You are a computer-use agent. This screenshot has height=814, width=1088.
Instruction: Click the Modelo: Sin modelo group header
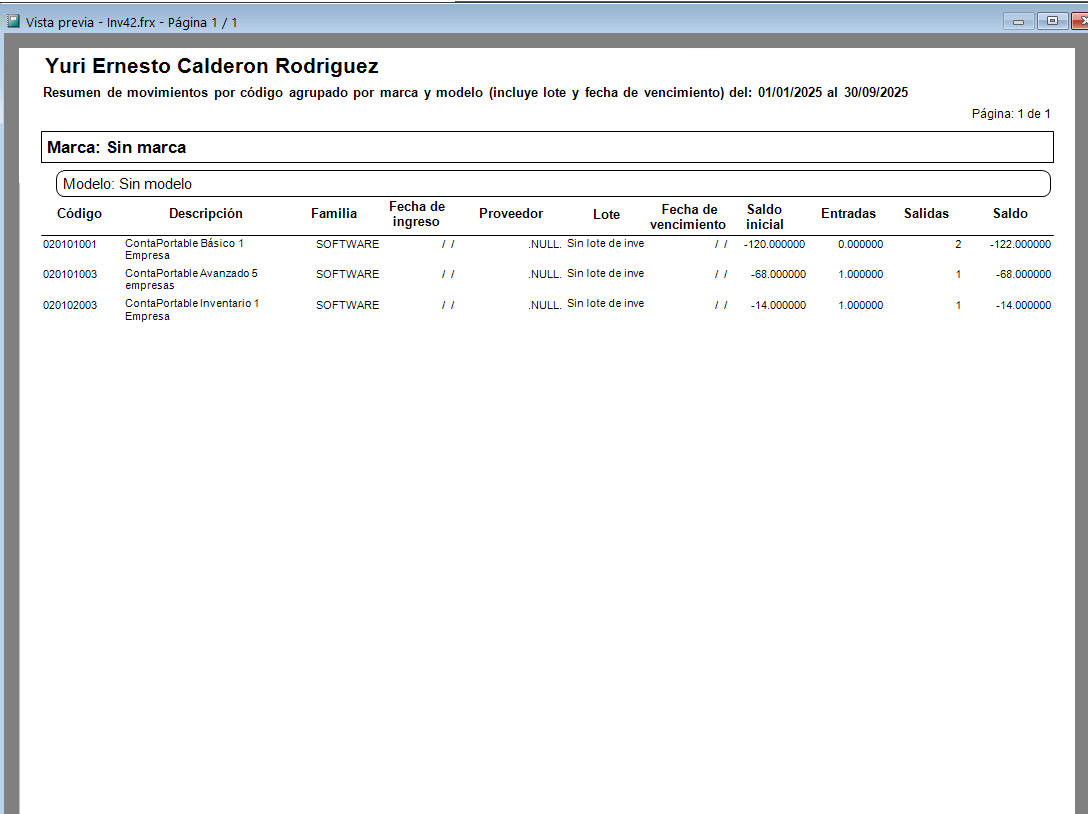click(553, 184)
